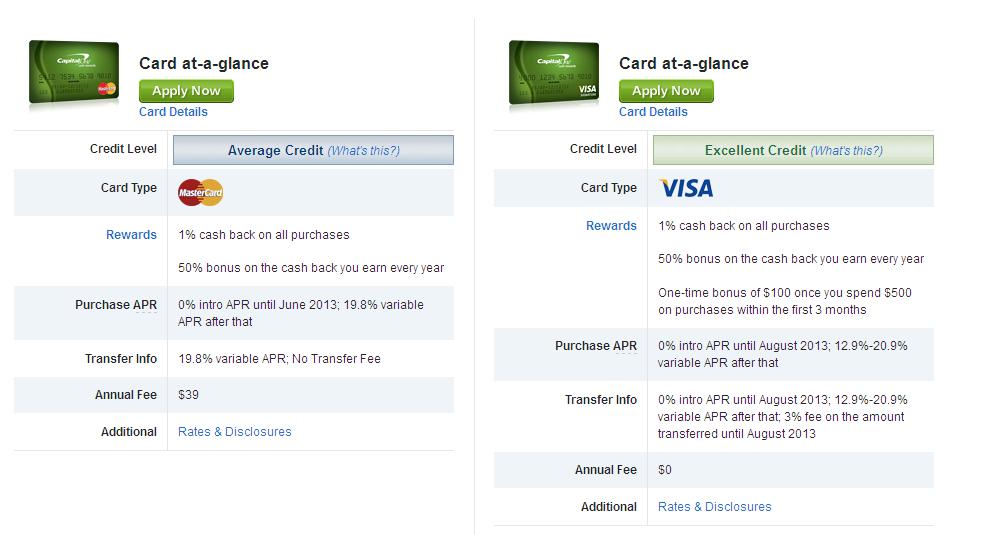Open Rewards link in the Visa table
Viewport: 981px width, 535px height.
point(611,226)
